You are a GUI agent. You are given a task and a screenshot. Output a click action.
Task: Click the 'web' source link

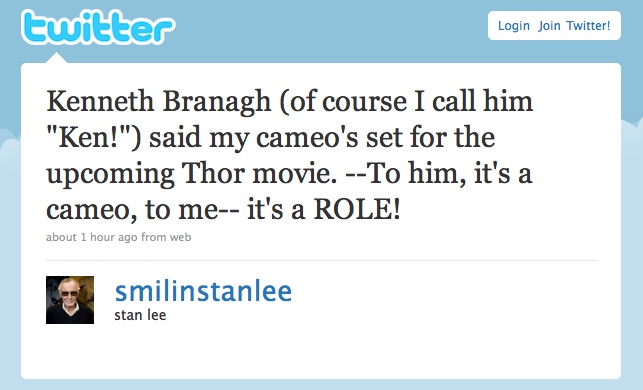click(180, 237)
